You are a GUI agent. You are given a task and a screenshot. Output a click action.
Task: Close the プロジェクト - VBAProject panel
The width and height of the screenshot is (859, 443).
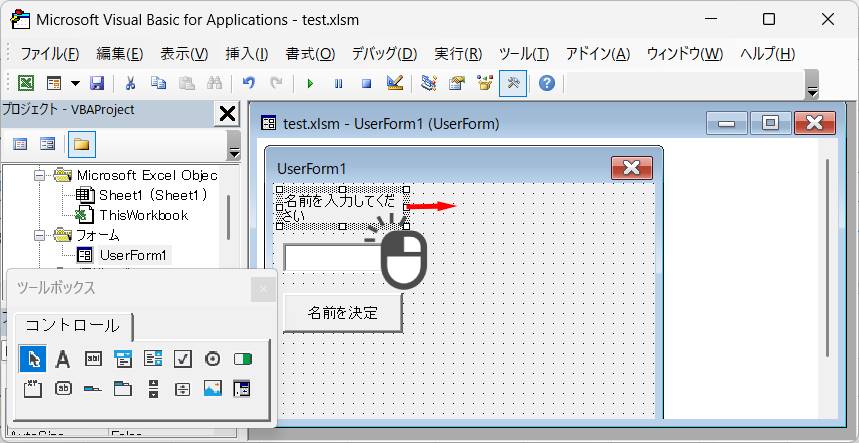point(227,114)
